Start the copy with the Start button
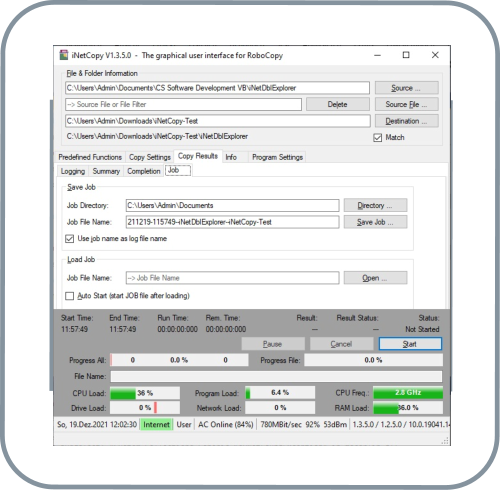This screenshot has height=490, width=500. (410, 344)
